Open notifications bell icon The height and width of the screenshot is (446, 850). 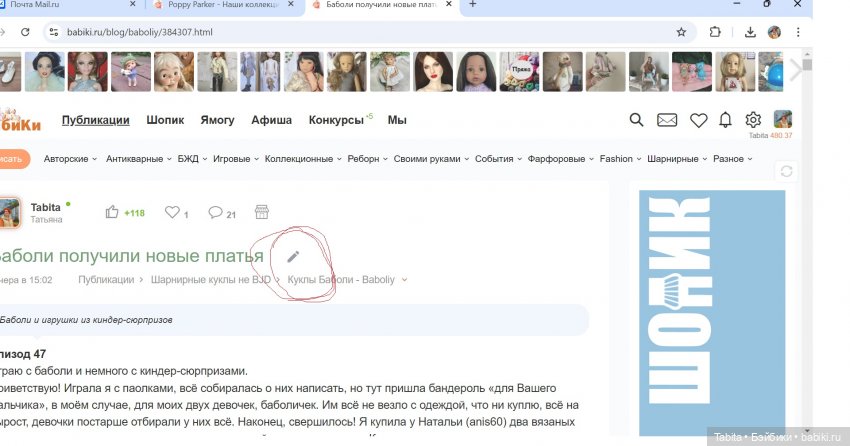(x=725, y=120)
